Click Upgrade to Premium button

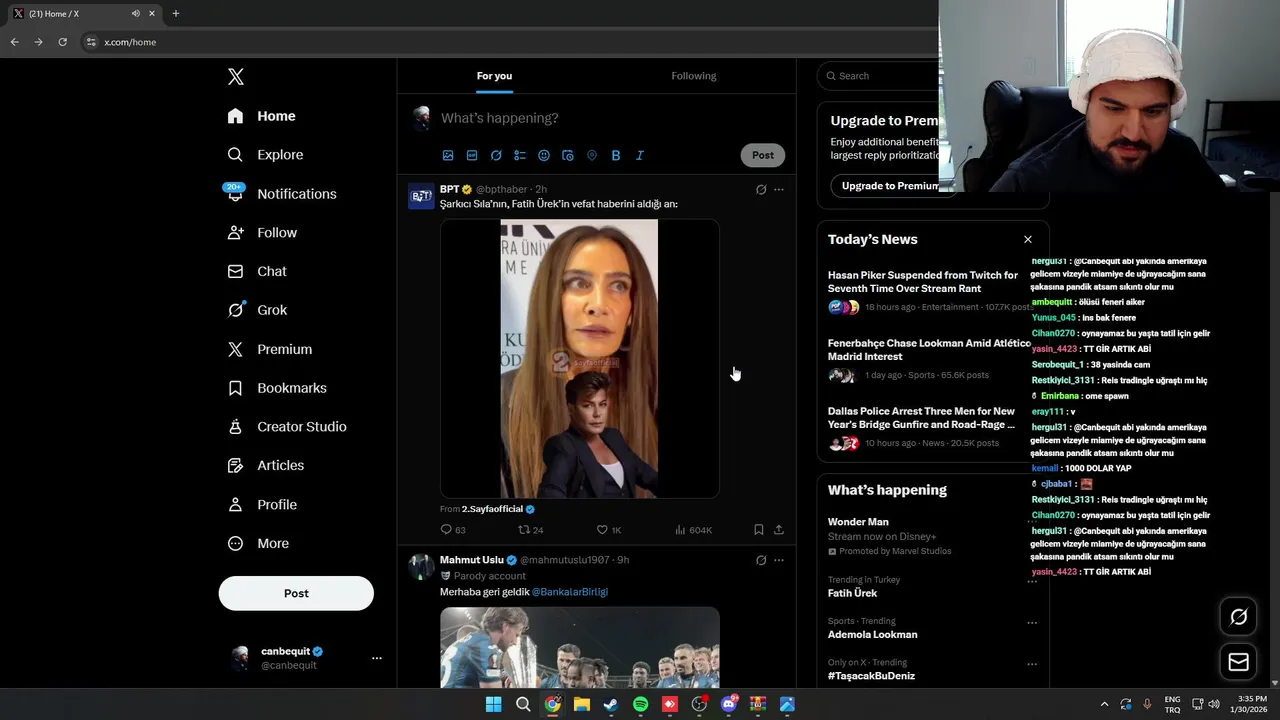[x=889, y=186]
